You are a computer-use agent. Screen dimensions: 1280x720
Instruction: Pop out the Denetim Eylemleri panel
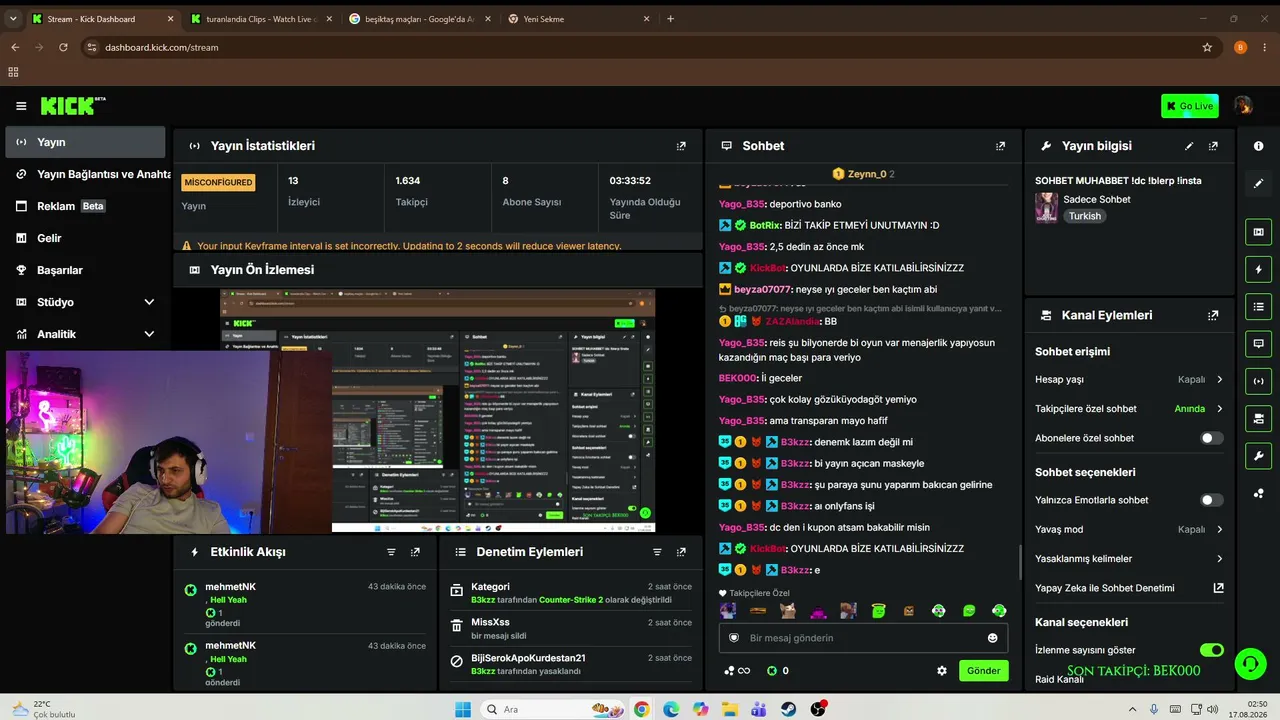pos(681,552)
